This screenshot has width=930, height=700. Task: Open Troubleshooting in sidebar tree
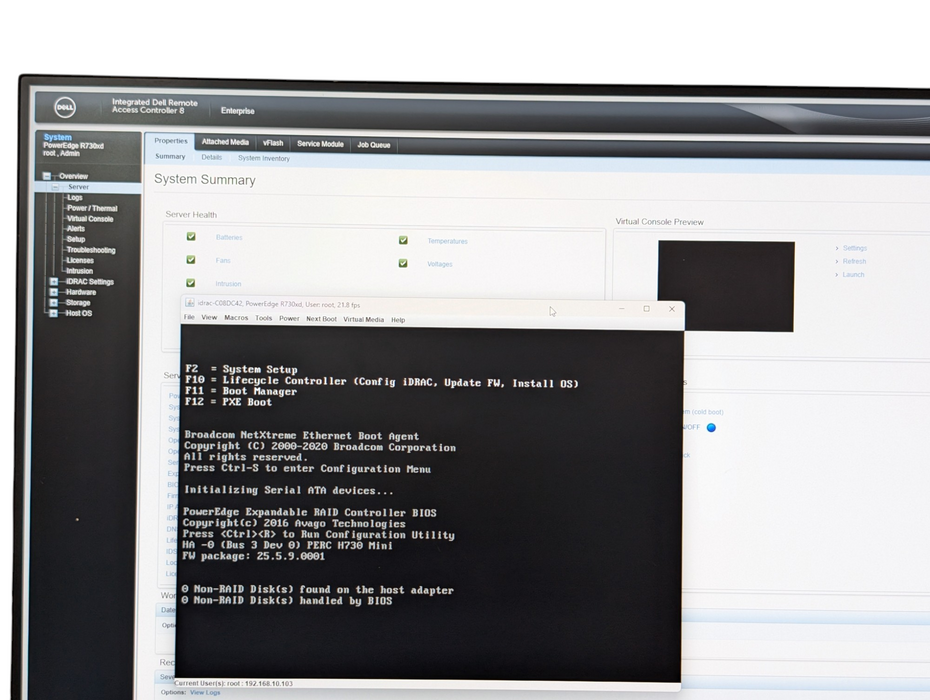pyautogui.click(x=91, y=250)
